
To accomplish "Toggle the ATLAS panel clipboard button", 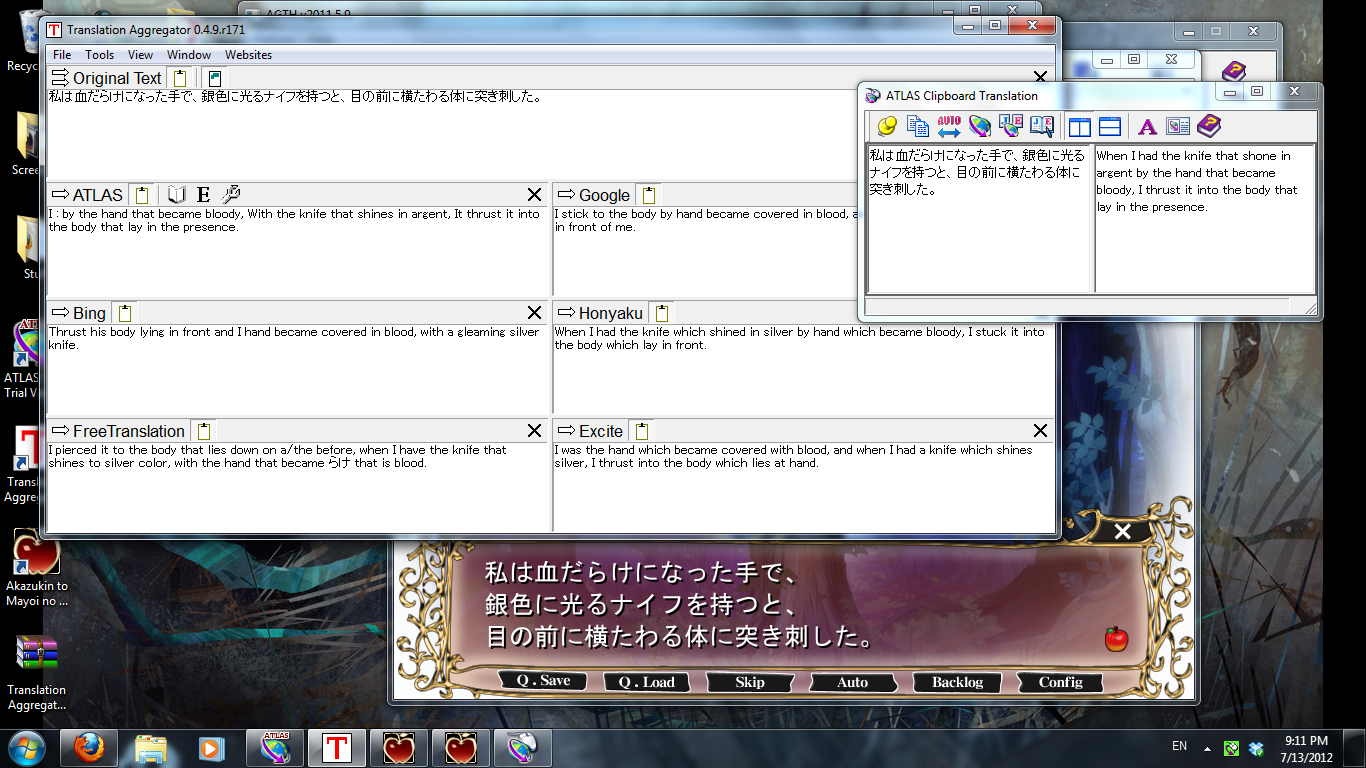I will pyautogui.click(x=142, y=195).
